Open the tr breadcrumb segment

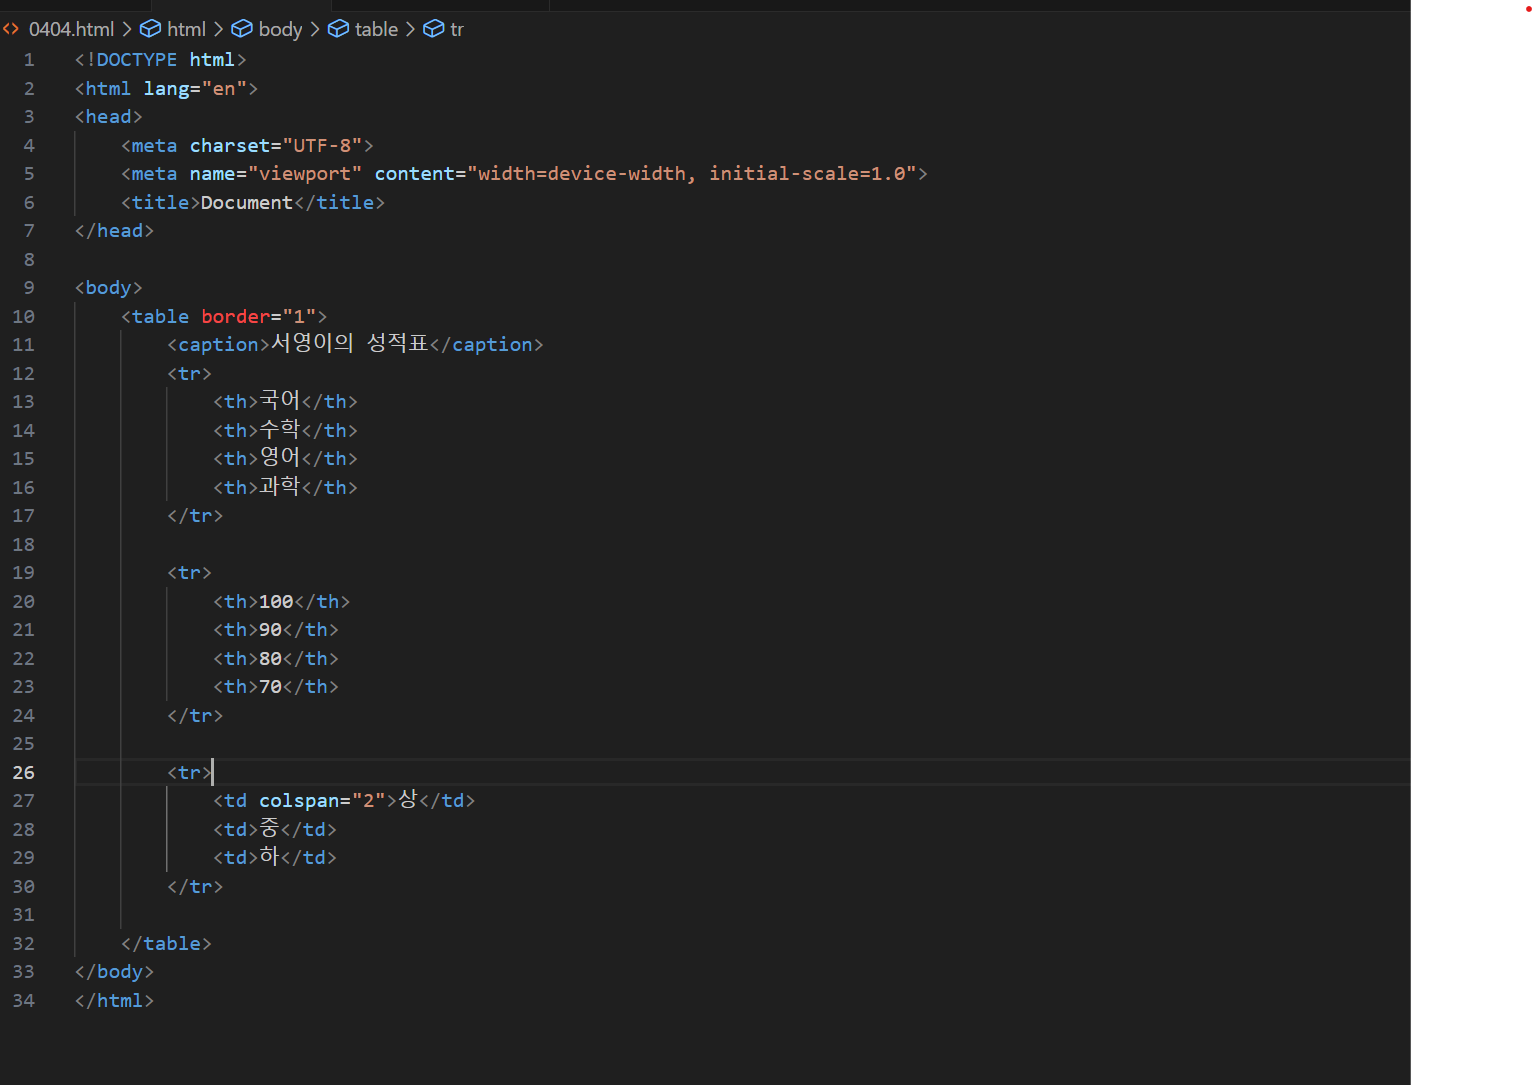point(457,29)
